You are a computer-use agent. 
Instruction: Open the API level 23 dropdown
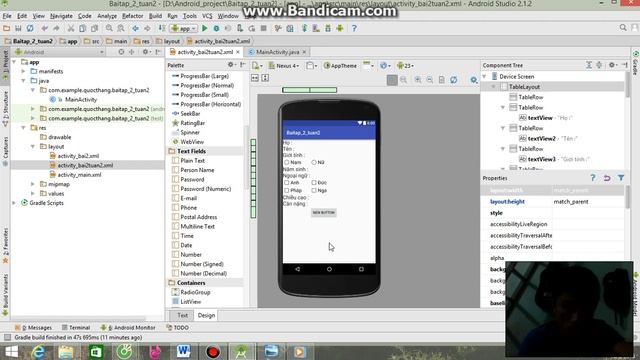405,65
